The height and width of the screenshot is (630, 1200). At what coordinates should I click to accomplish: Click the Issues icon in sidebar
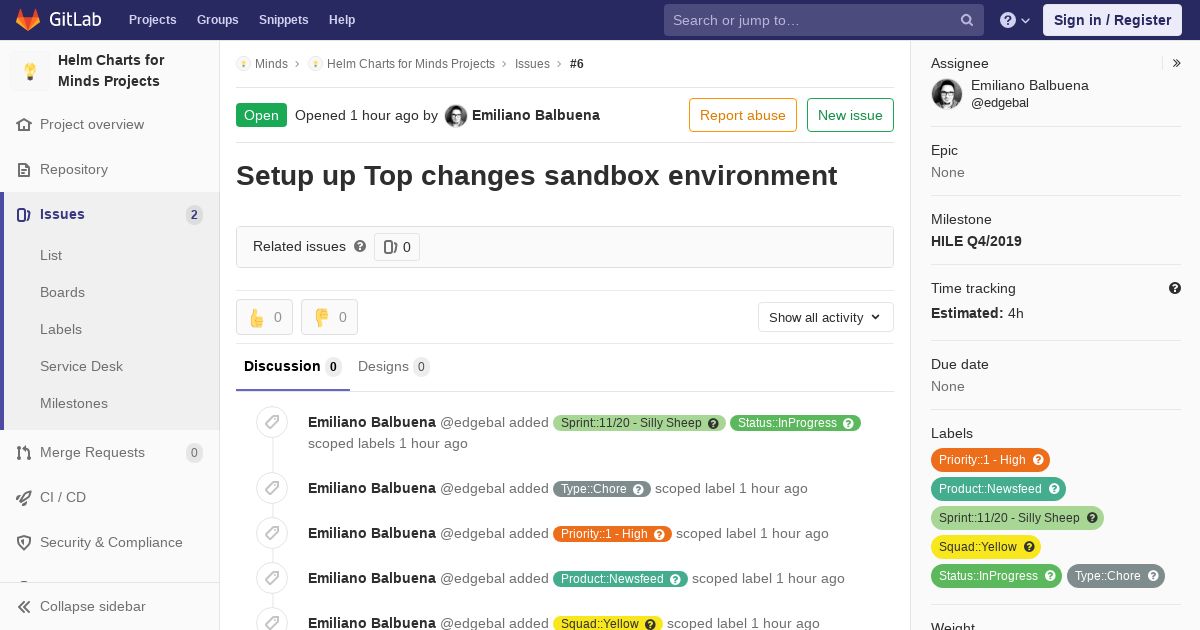coord(24,215)
